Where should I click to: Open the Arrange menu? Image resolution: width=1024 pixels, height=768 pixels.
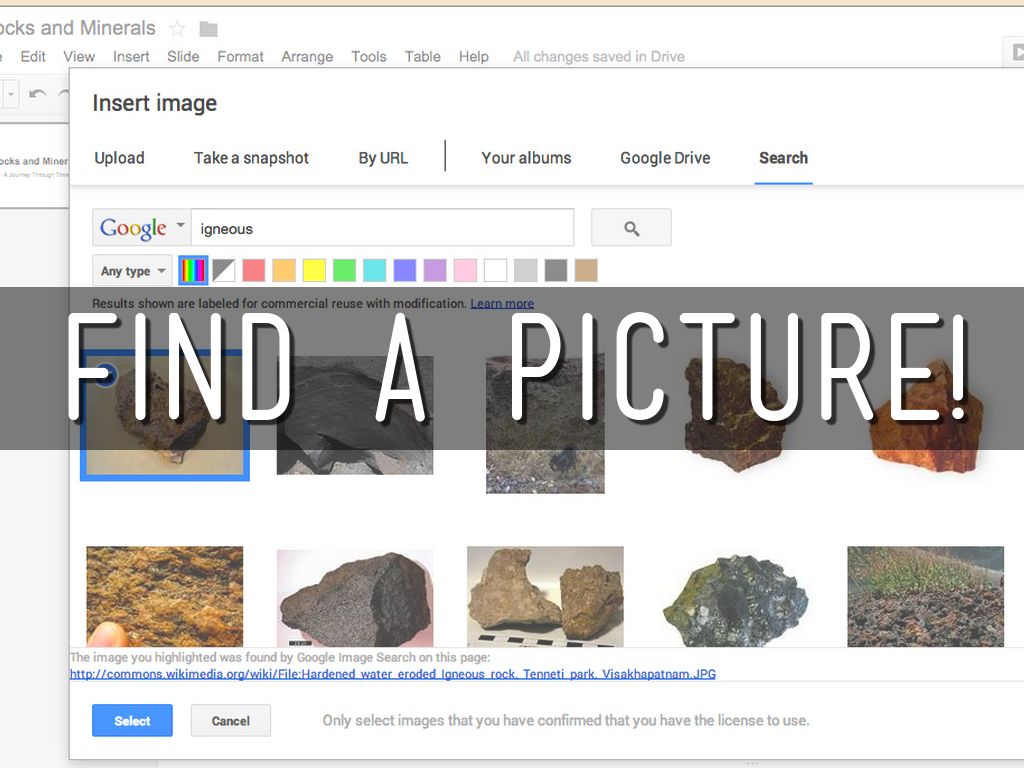coord(307,56)
